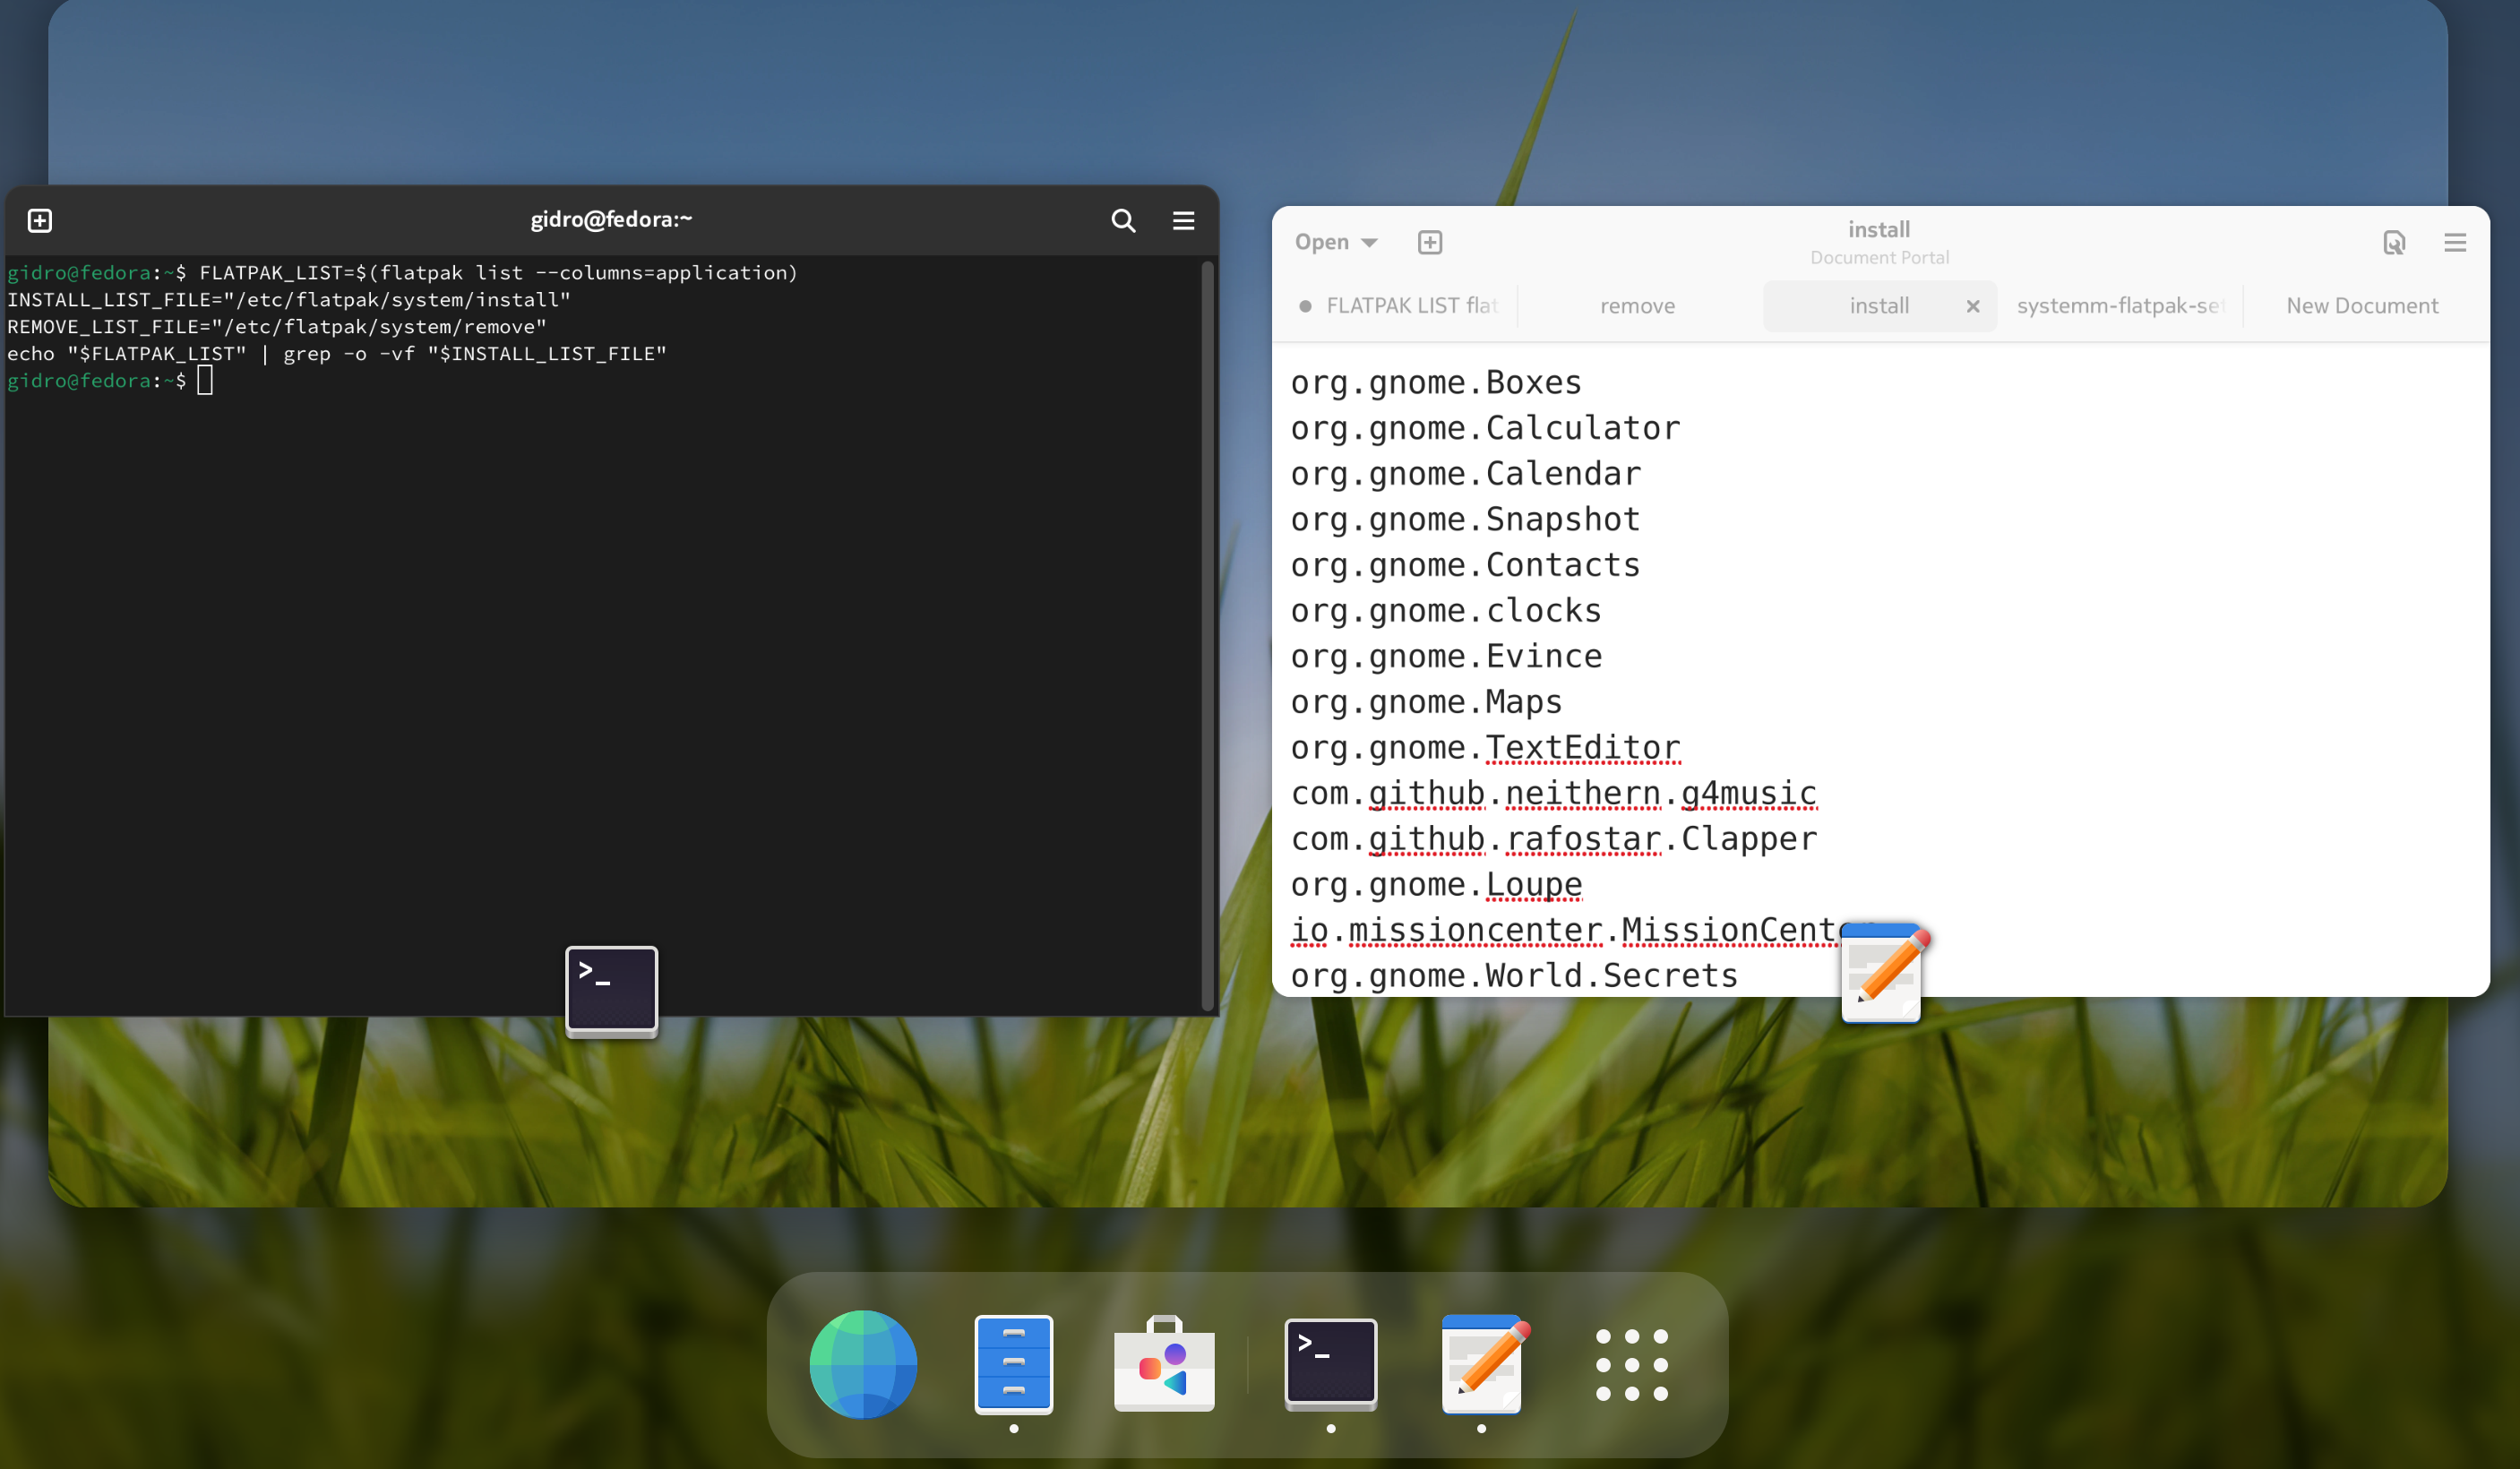
Task: Open the document search icon in the Text Editor header
Action: tap(2394, 243)
